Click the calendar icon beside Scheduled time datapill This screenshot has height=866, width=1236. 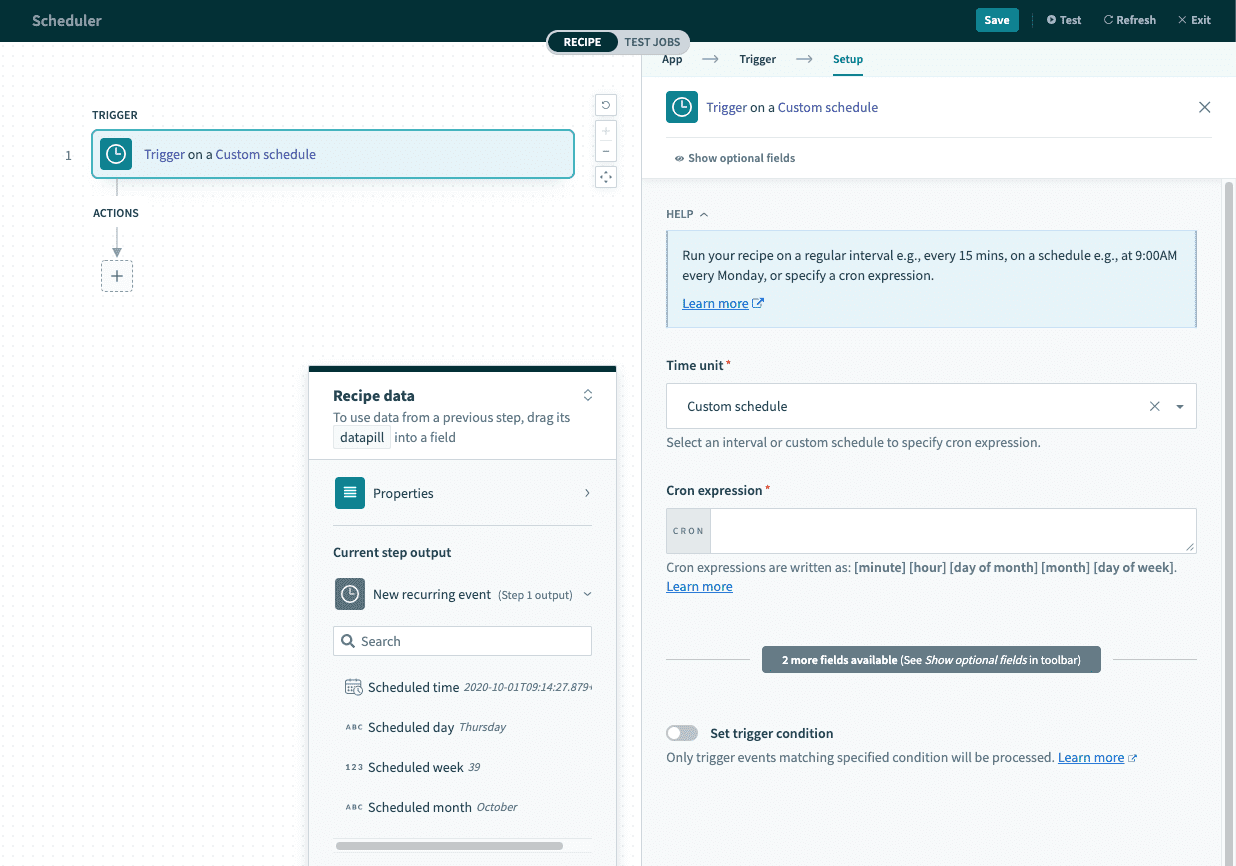[354, 687]
